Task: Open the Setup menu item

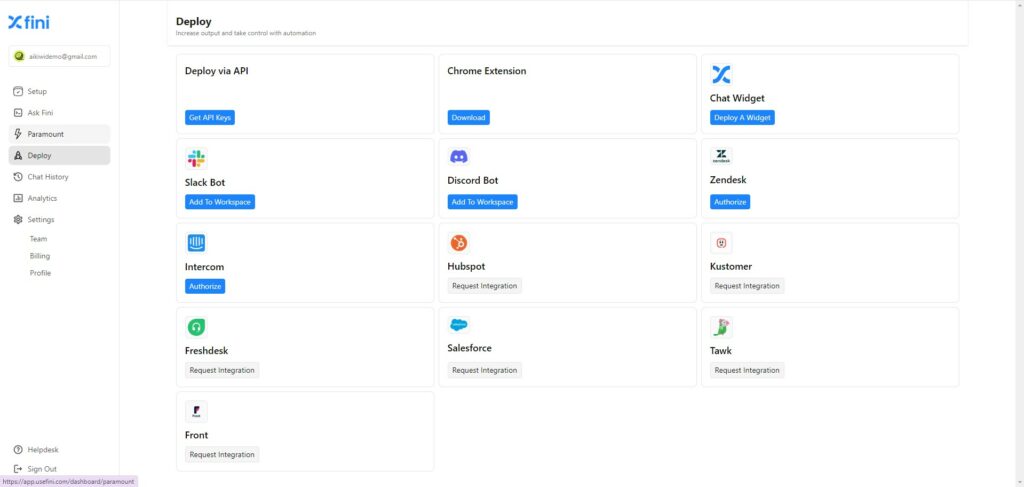Action: click(59, 91)
